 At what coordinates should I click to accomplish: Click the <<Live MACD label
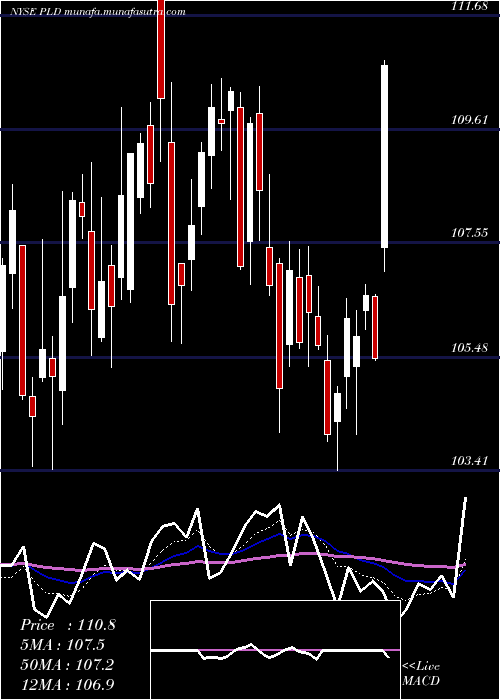point(421,673)
